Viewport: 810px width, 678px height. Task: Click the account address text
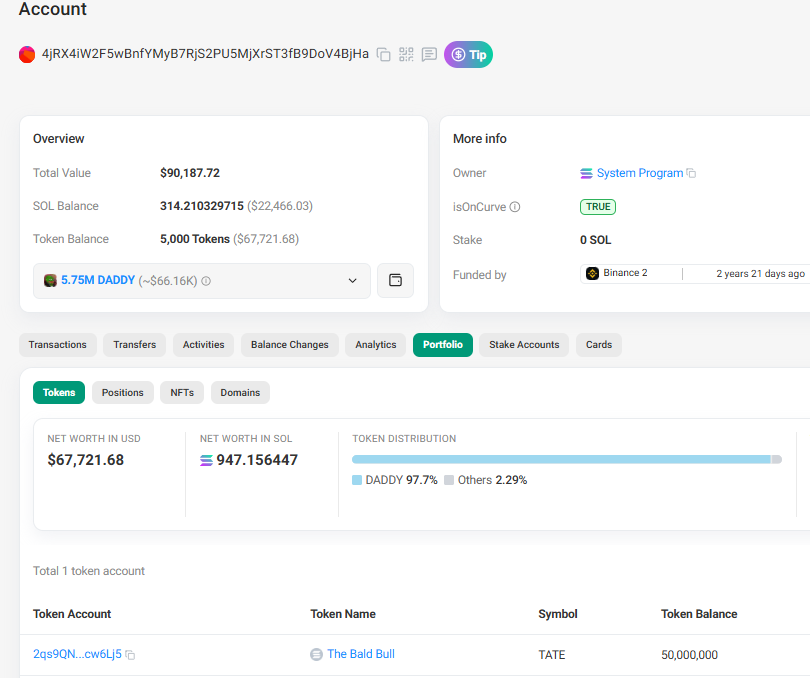point(205,54)
